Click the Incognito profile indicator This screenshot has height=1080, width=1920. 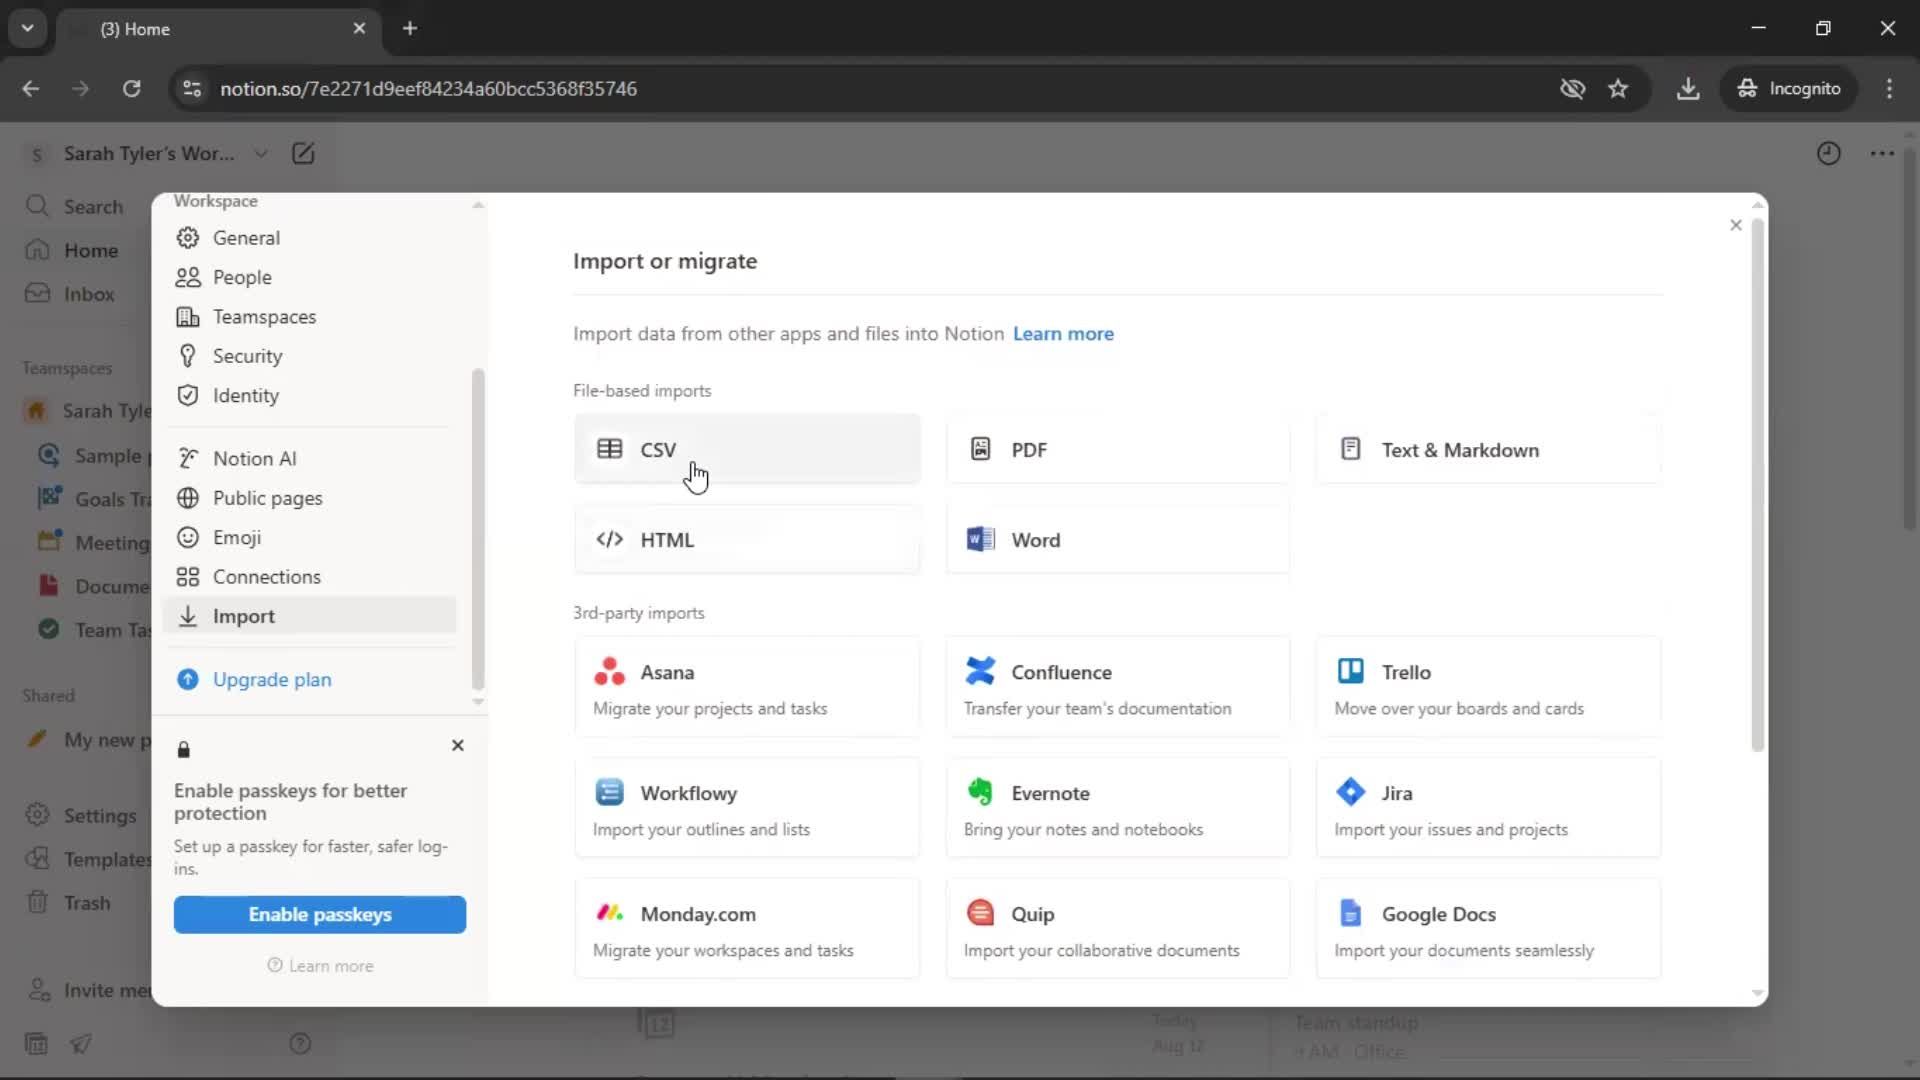point(1788,88)
